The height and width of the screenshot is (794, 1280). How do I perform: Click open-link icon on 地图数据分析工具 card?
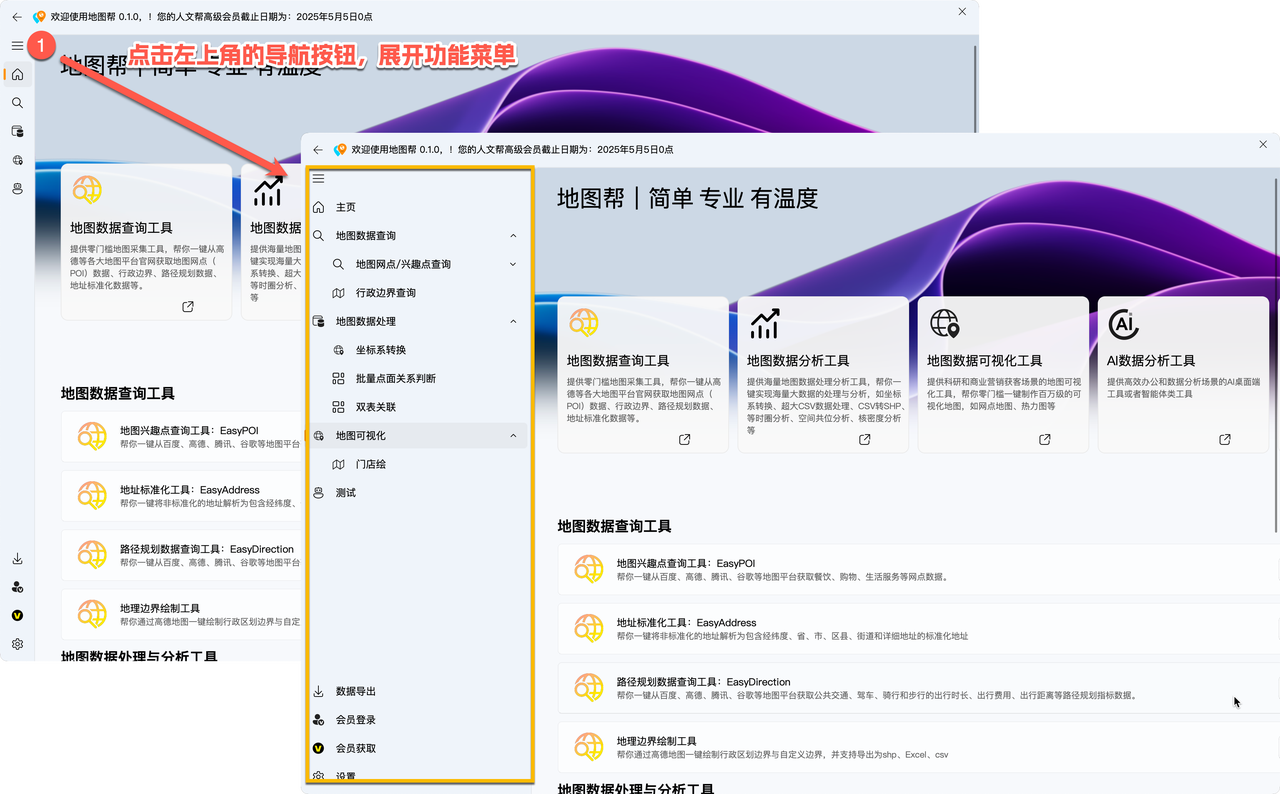point(865,440)
